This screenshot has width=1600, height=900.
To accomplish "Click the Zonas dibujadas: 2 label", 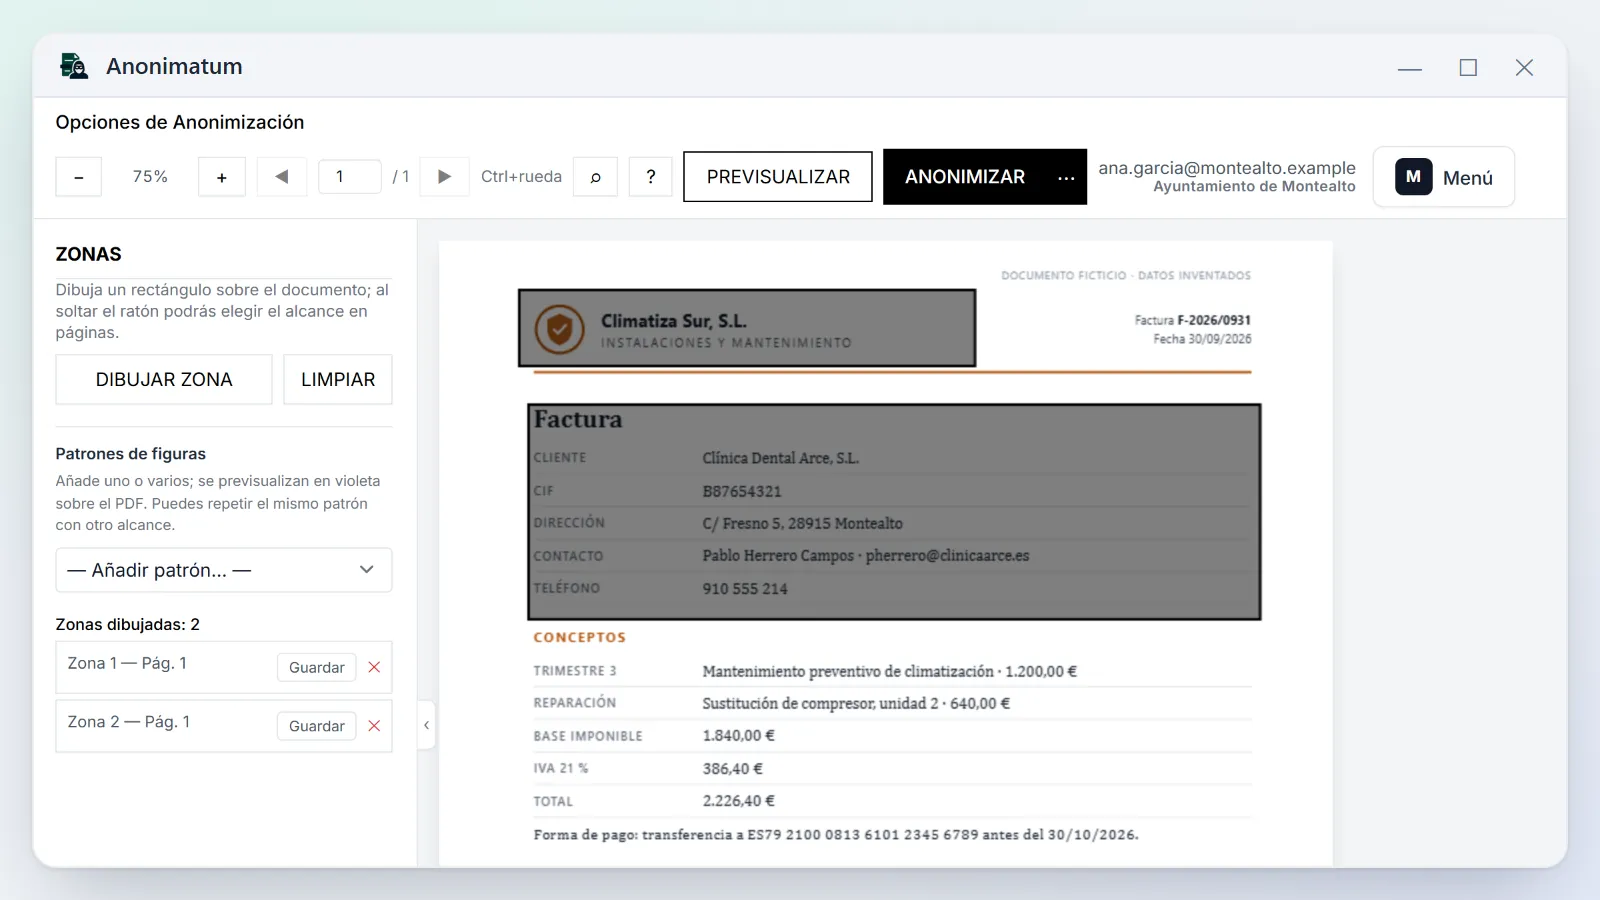I will point(128,625).
